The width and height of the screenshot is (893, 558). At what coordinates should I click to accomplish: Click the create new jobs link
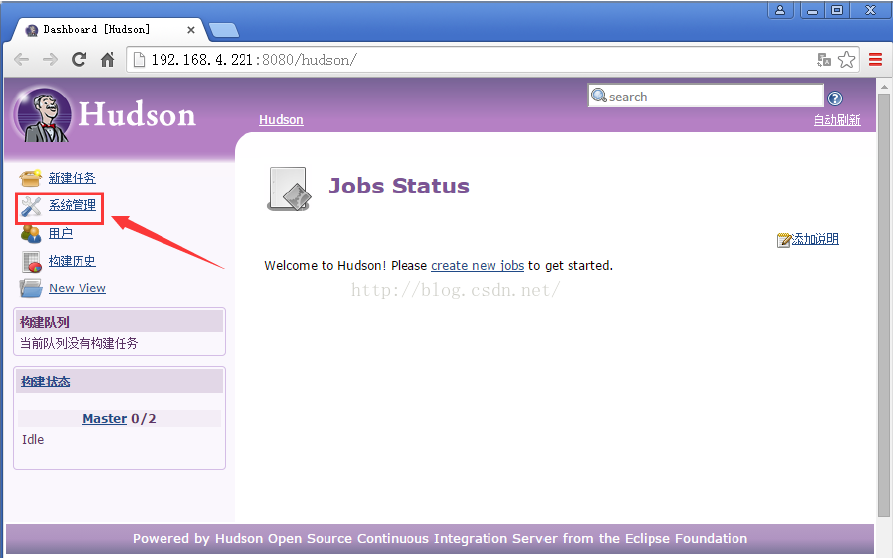click(x=477, y=266)
